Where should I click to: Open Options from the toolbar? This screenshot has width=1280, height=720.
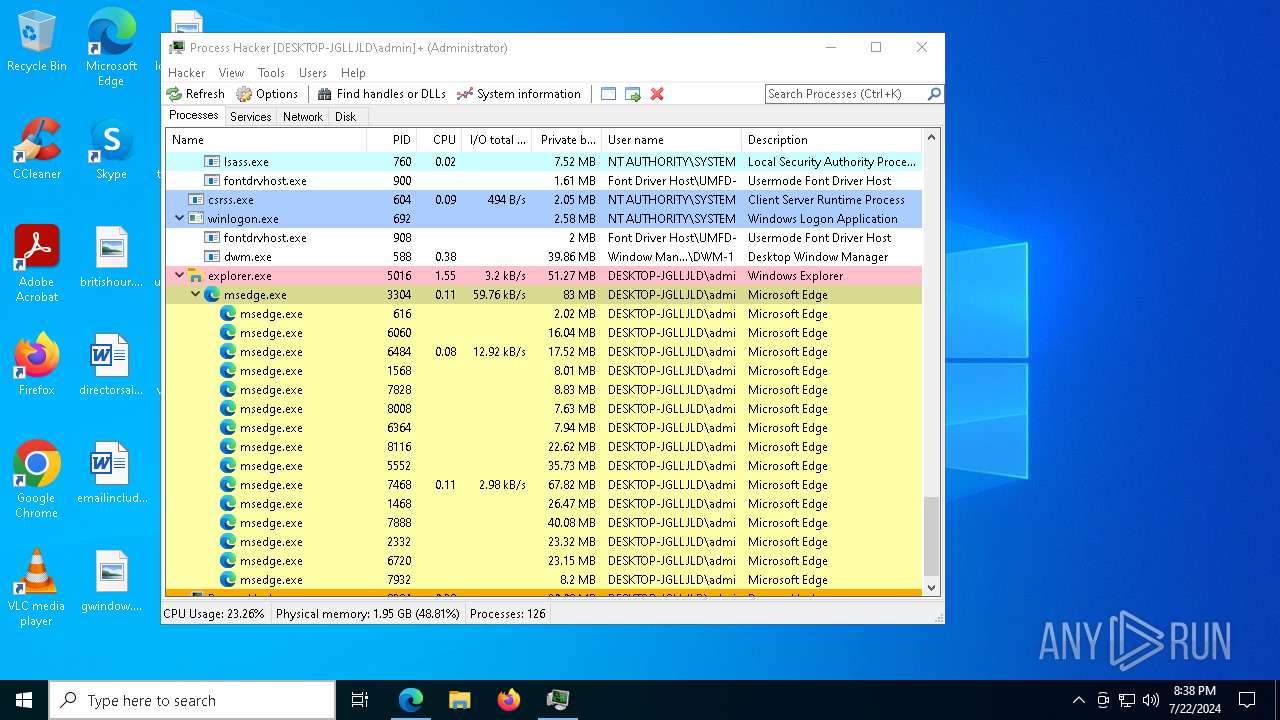(x=267, y=94)
